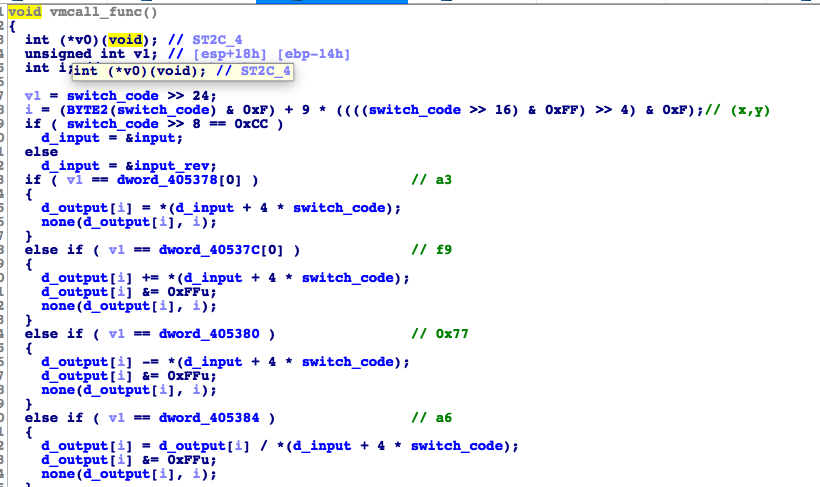The height and width of the screenshot is (487, 820).
Task: Click the 'else' keyword before d_input = &input_rev
Action: (41, 152)
